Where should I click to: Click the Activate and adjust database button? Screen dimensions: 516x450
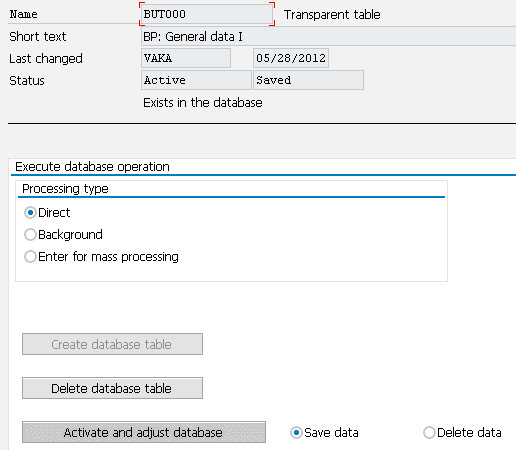144,432
